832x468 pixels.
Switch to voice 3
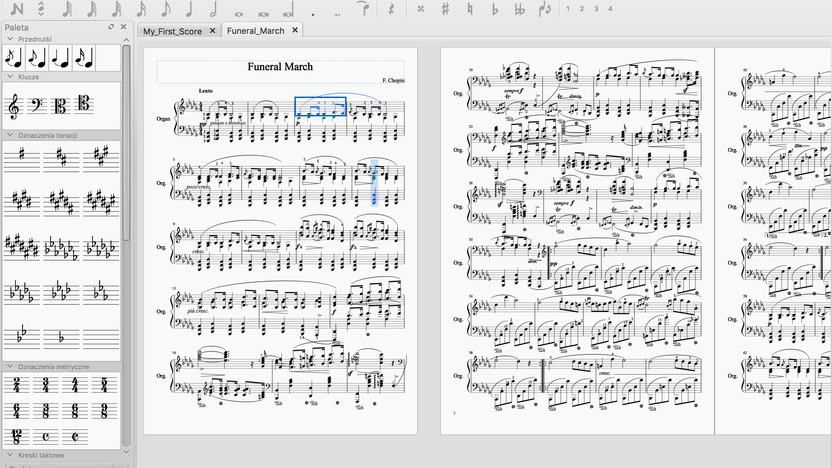[x=596, y=8]
